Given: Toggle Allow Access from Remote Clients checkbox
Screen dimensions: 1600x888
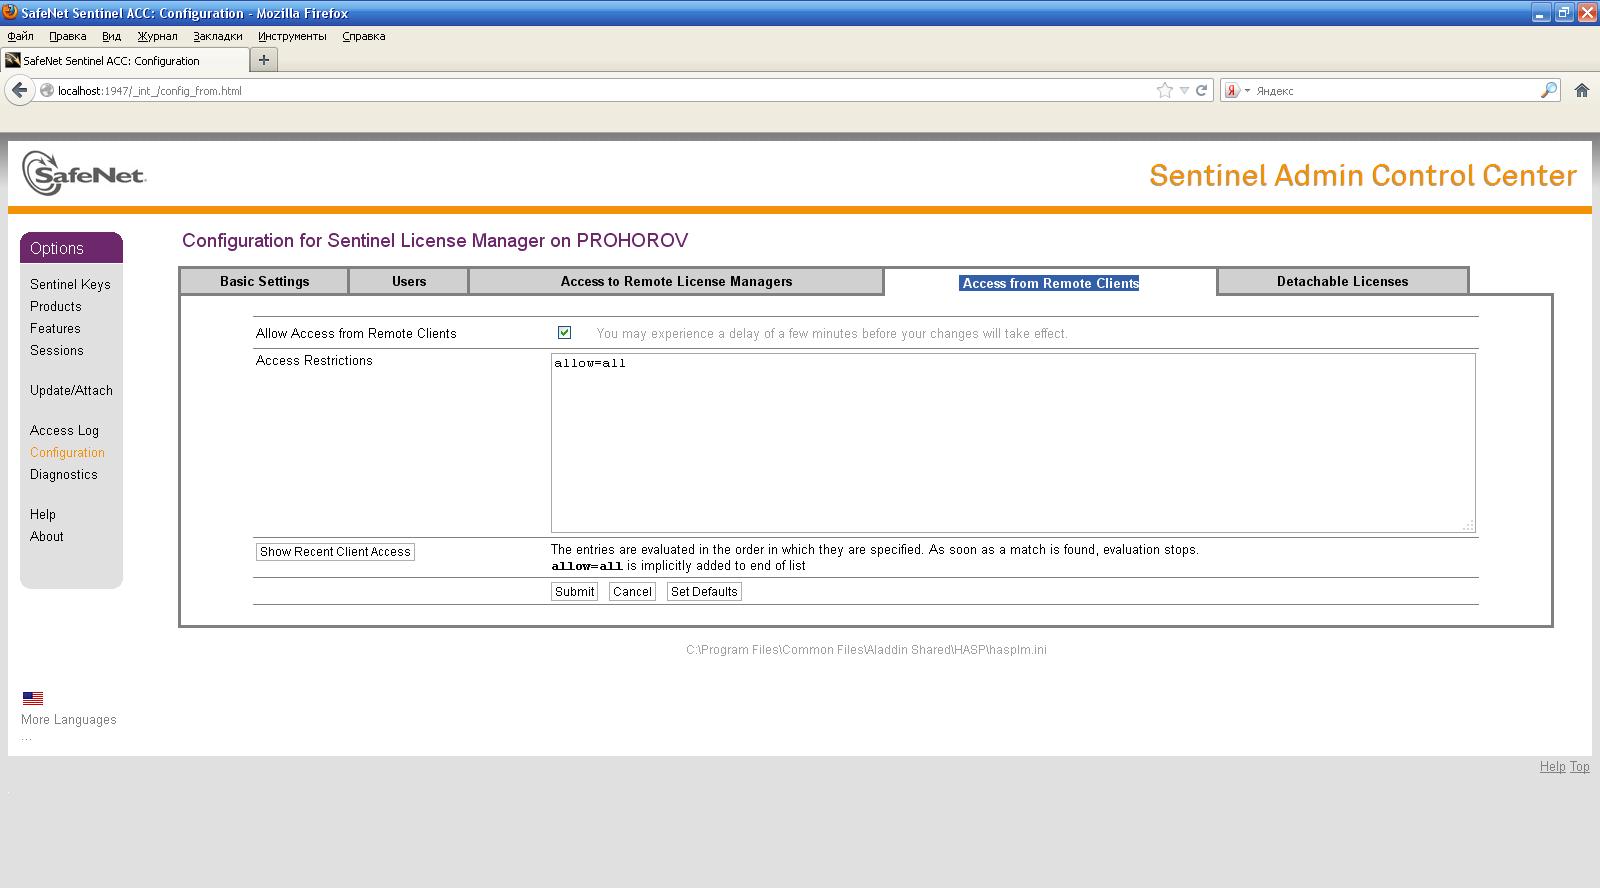Looking at the screenshot, I should (564, 333).
